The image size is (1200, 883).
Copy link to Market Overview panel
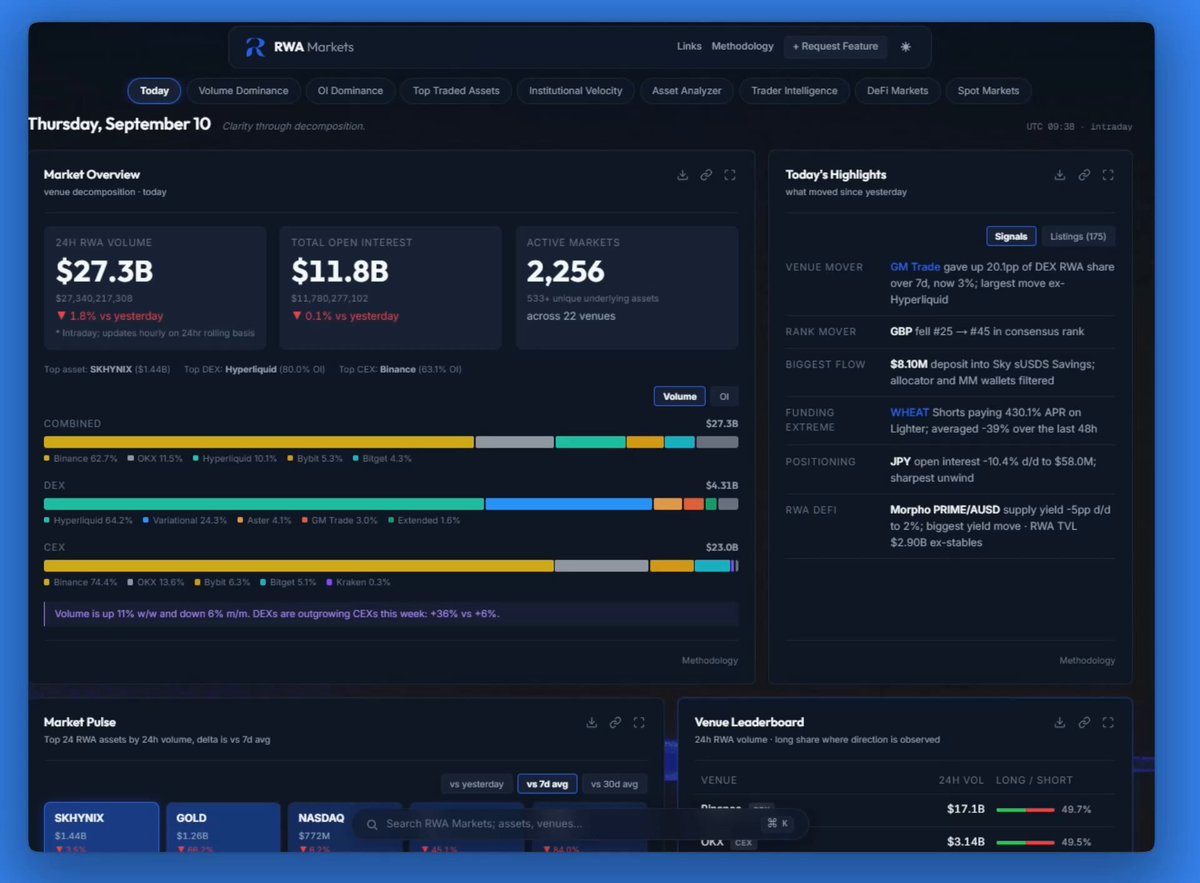point(706,175)
